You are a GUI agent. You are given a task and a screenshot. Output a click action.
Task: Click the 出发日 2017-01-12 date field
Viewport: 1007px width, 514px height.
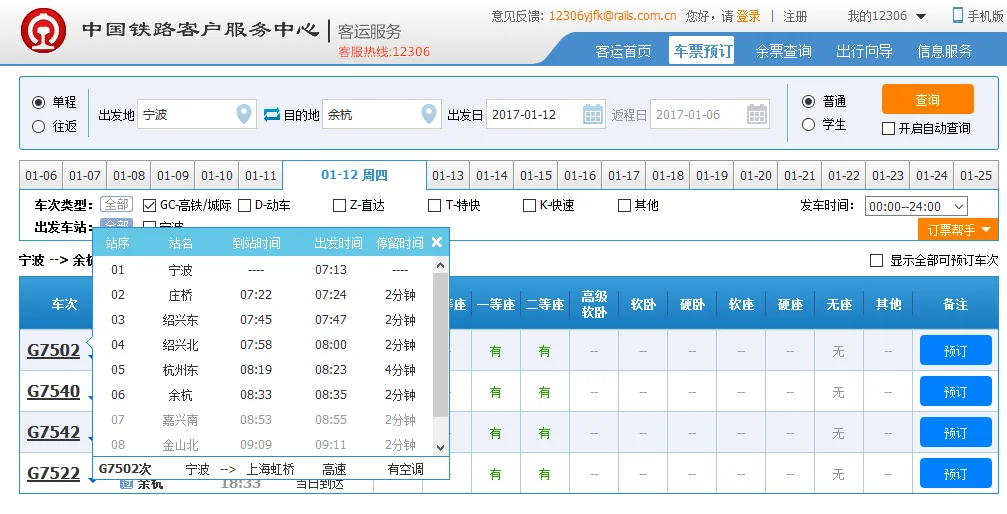click(546, 114)
